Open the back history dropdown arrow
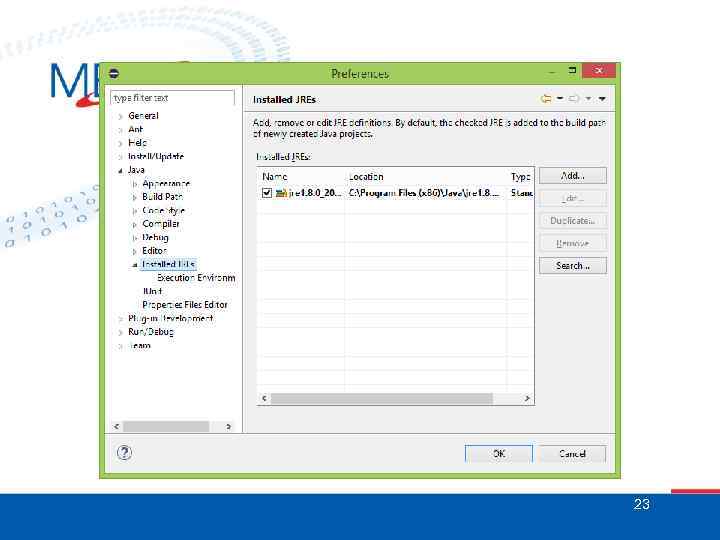 tap(560, 98)
